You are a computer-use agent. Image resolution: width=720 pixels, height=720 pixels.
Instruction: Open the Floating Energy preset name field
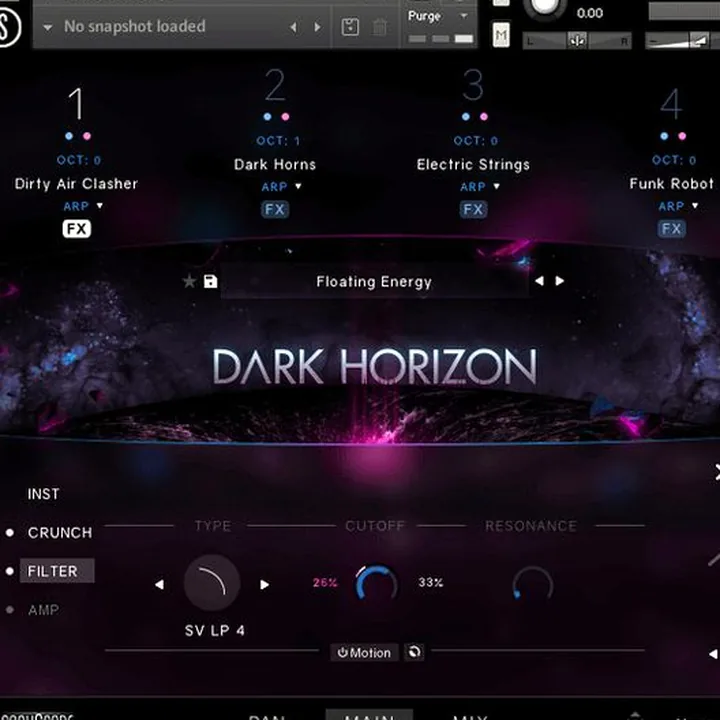(374, 282)
